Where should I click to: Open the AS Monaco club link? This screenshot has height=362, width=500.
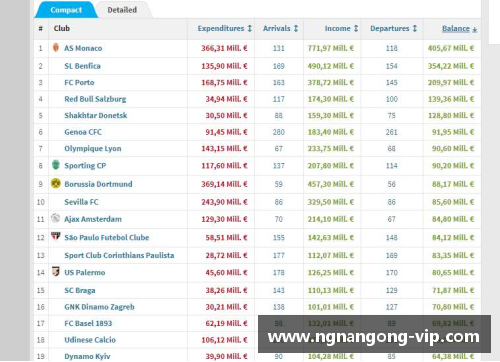pos(83,48)
